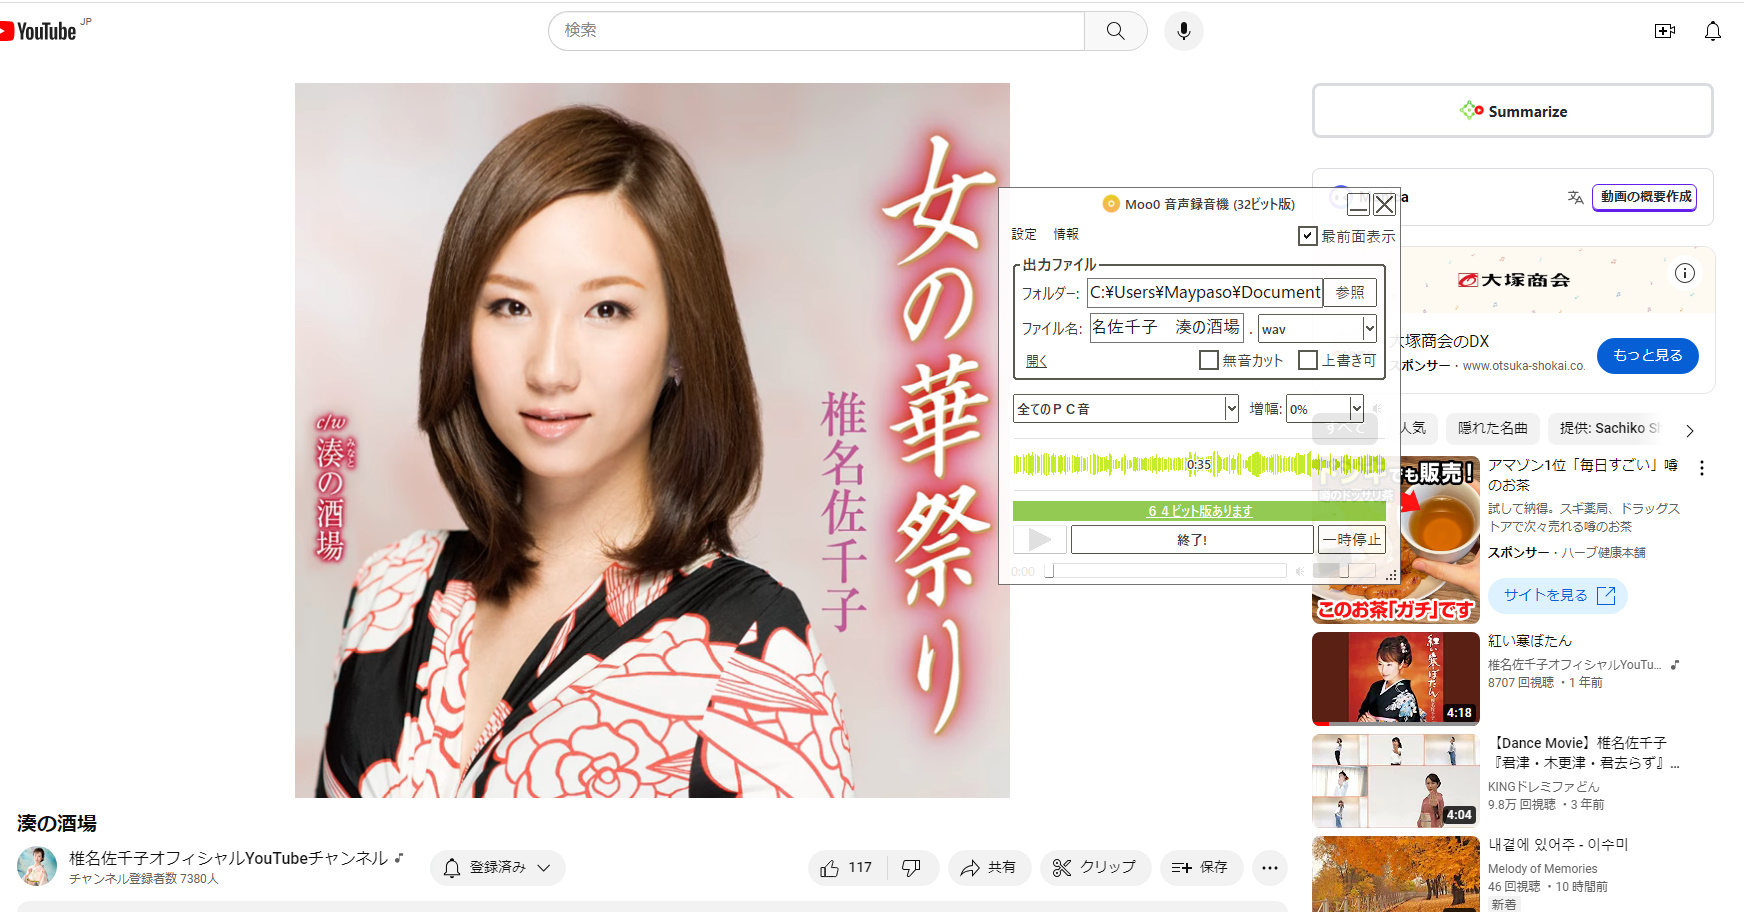
Task: Open the music note badge beside channel name
Action: [399, 858]
